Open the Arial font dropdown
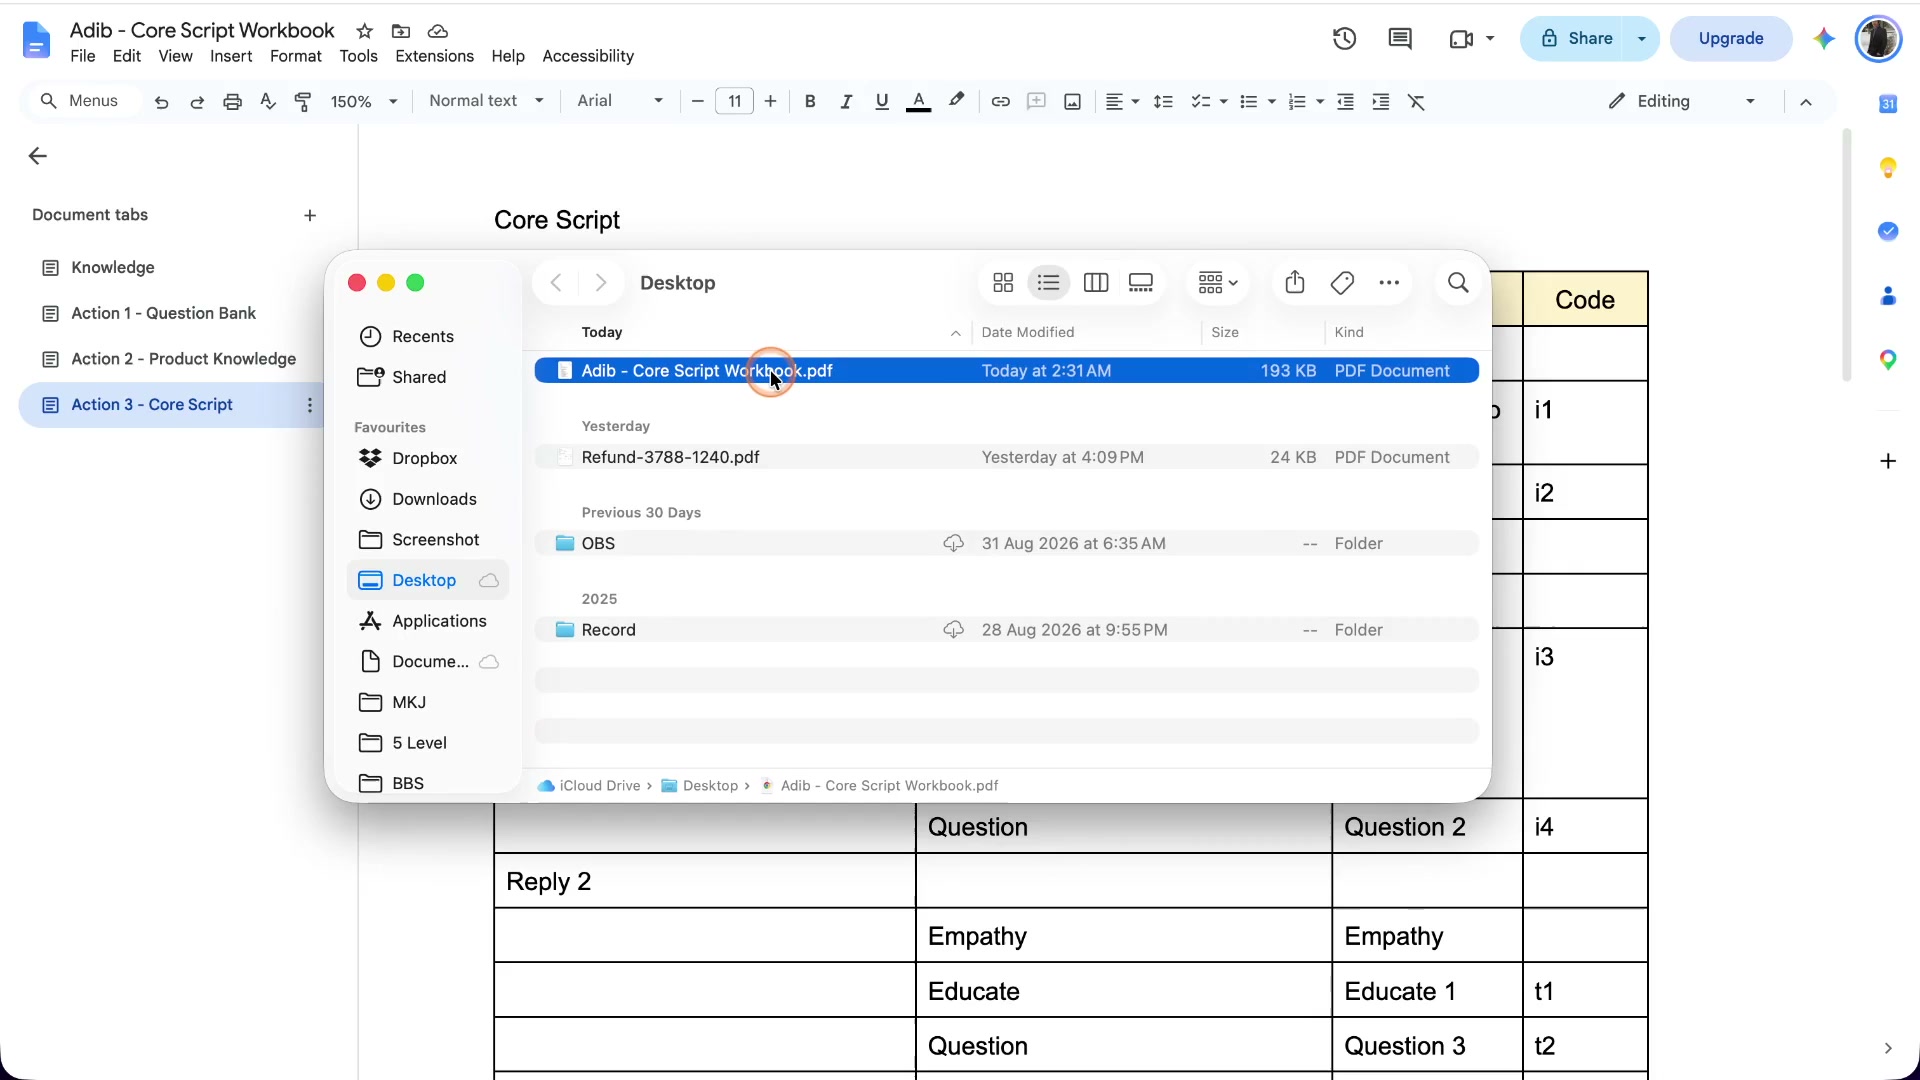1920x1080 pixels. [x=620, y=101]
